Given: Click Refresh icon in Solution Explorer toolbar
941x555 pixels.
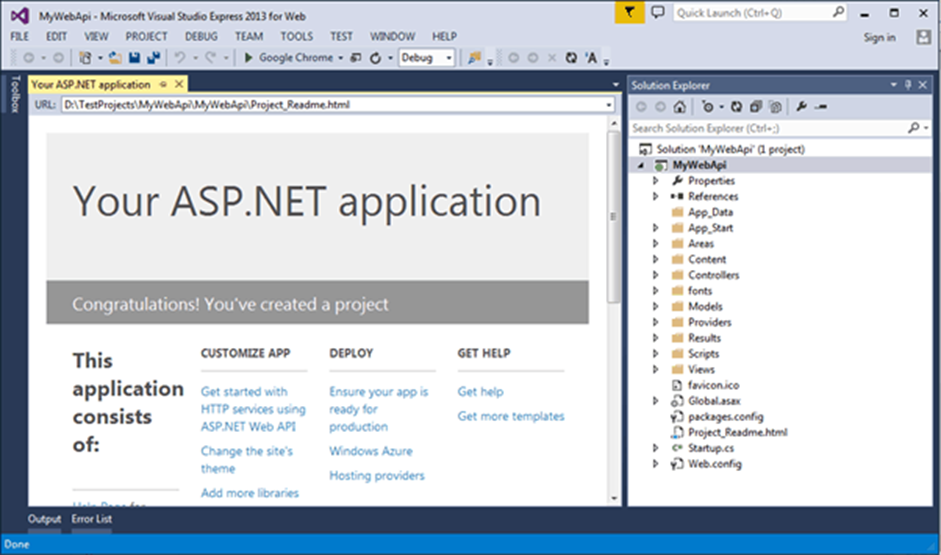Looking at the screenshot, I should [x=736, y=107].
